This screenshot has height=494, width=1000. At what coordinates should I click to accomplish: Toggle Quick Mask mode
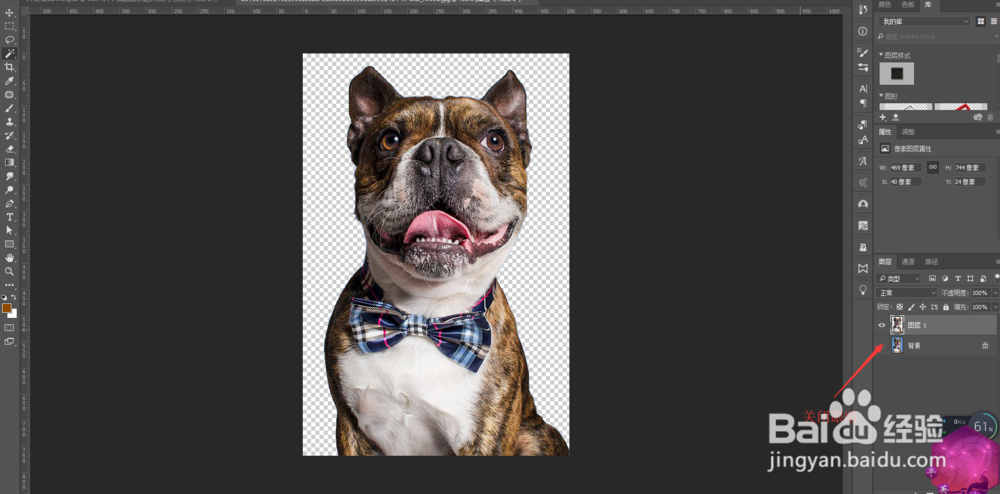click(10, 328)
